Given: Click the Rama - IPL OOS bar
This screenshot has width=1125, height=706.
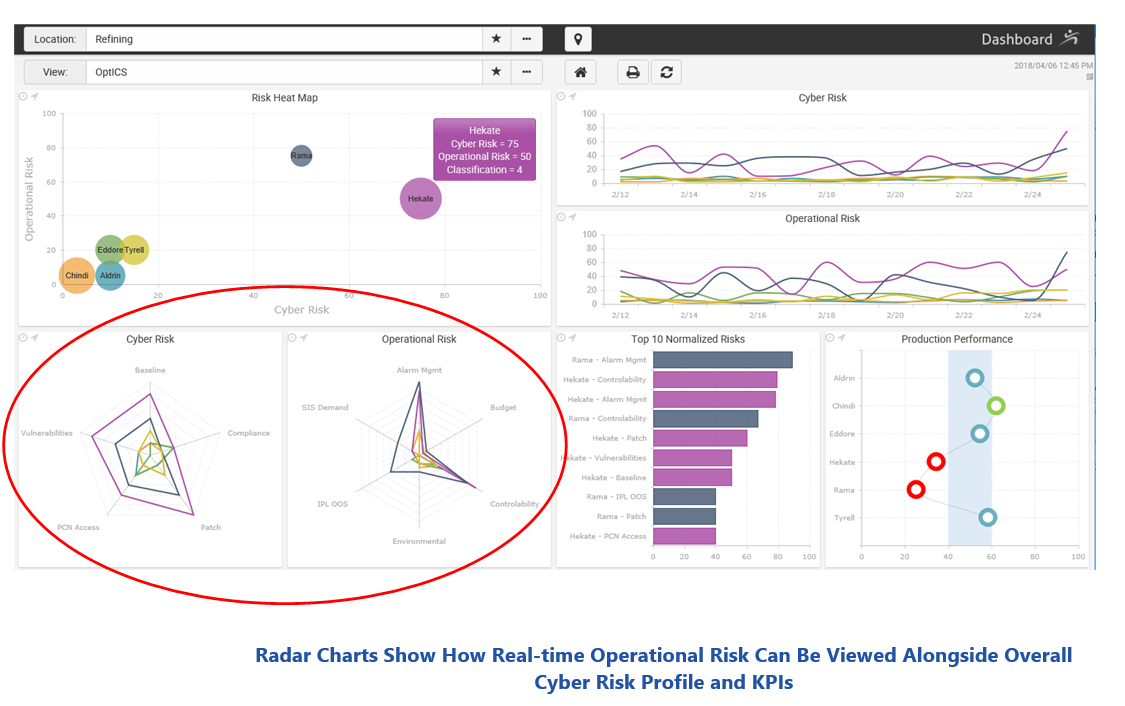Looking at the screenshot, I should tap(684, 496).
